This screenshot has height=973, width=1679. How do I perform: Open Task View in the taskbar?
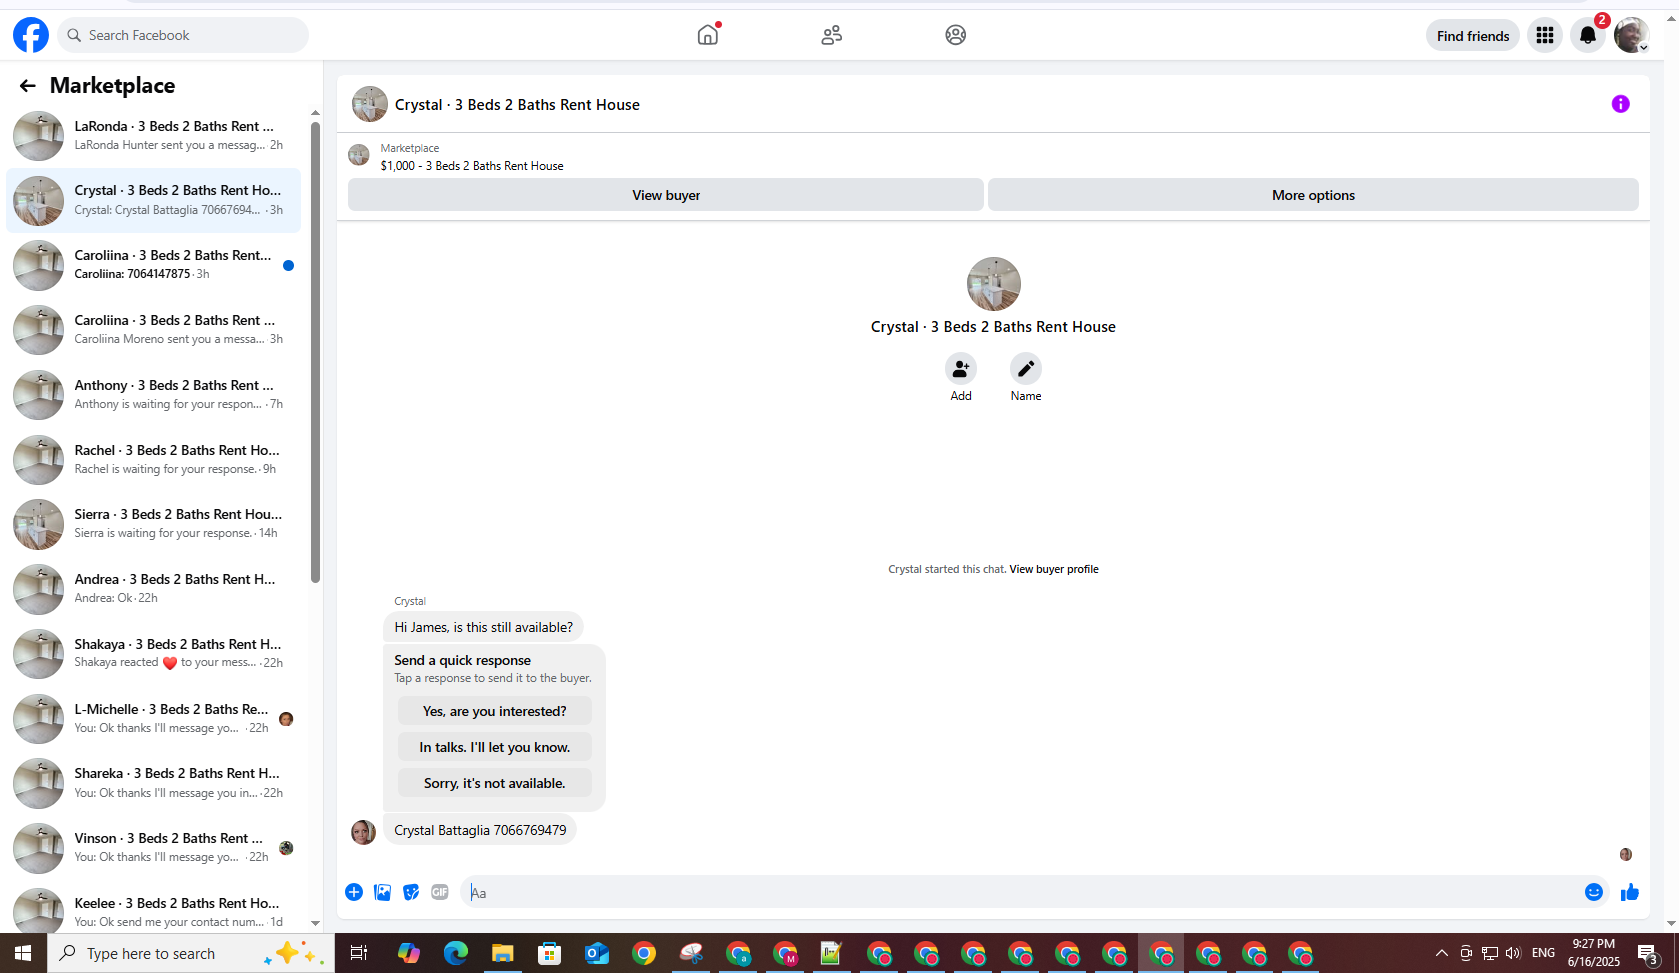coord(359,953)
